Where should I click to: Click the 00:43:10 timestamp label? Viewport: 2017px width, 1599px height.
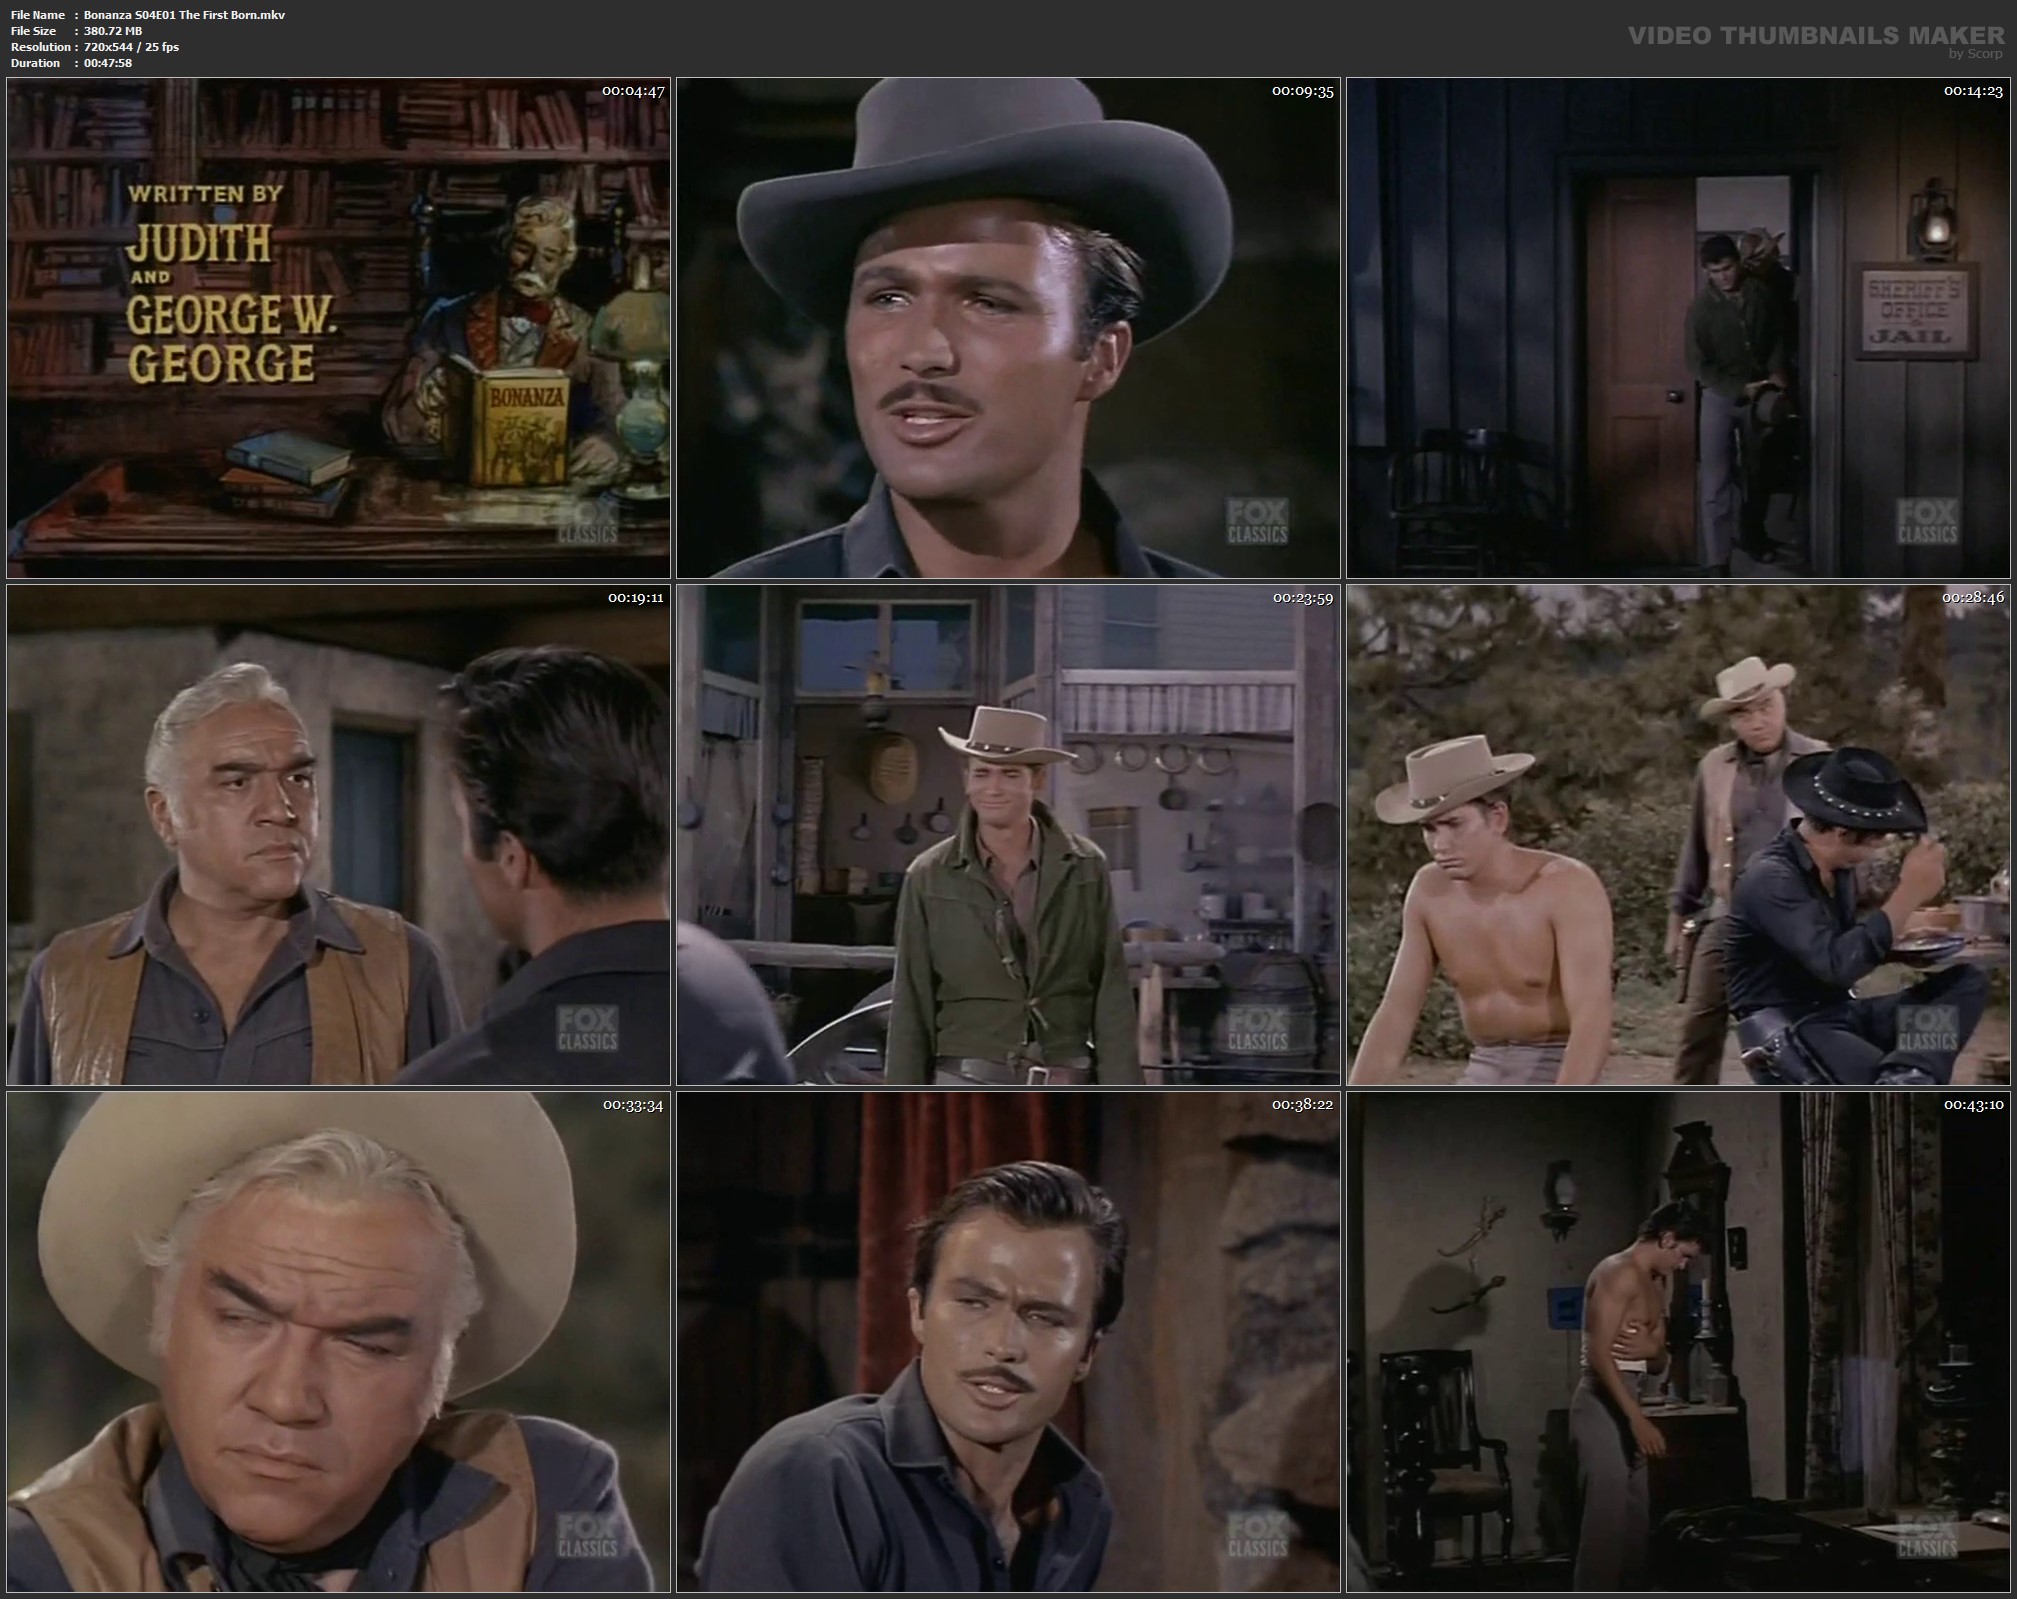1973,1105
